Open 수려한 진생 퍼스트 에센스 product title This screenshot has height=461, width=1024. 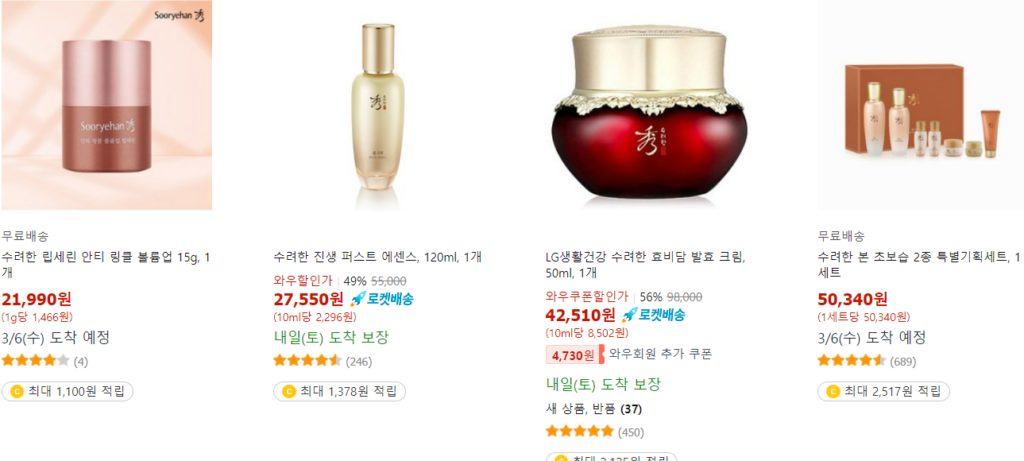point(377,257)
